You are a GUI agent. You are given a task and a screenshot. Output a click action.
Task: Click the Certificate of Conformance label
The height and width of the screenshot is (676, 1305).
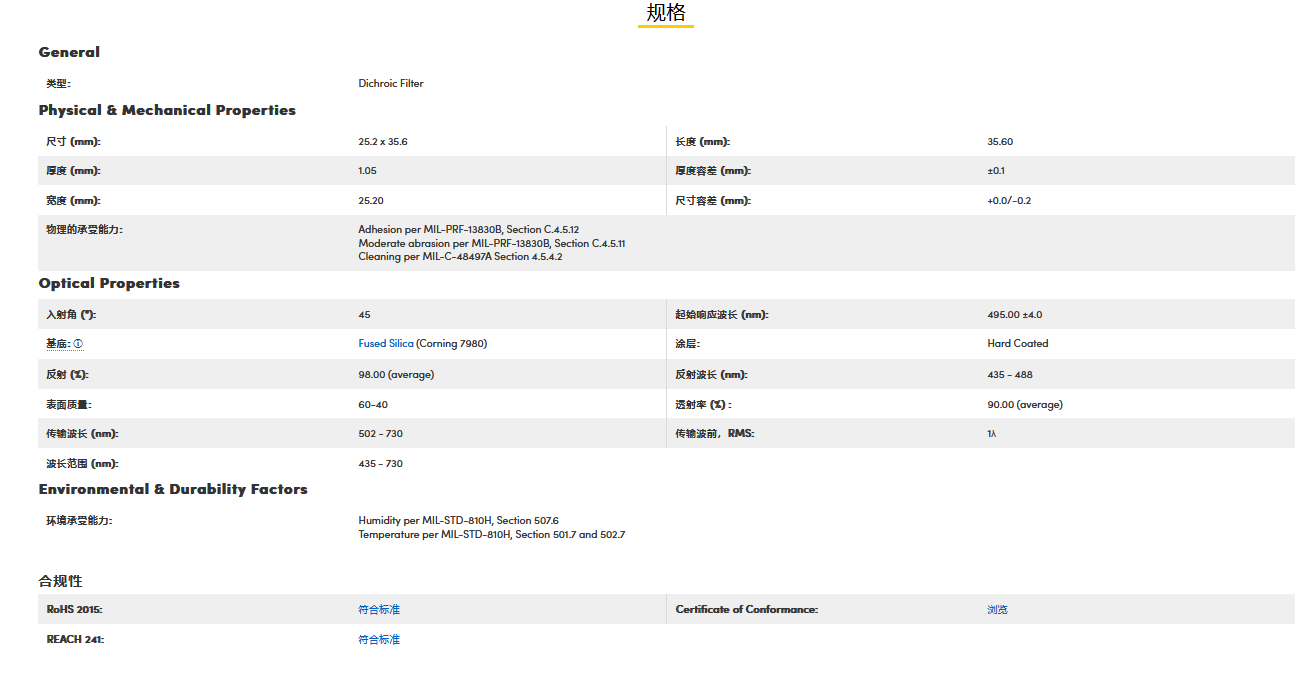746,610
